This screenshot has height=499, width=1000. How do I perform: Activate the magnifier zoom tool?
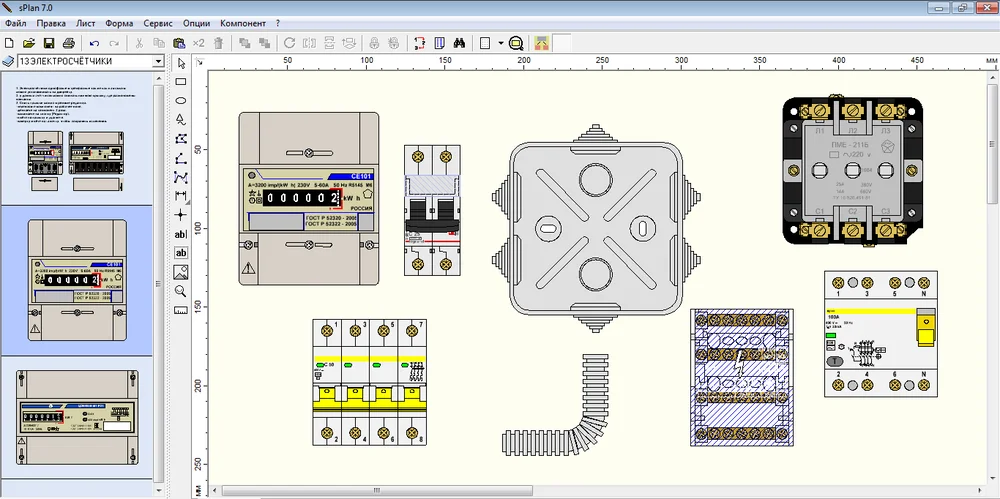(x=181, y=290)
